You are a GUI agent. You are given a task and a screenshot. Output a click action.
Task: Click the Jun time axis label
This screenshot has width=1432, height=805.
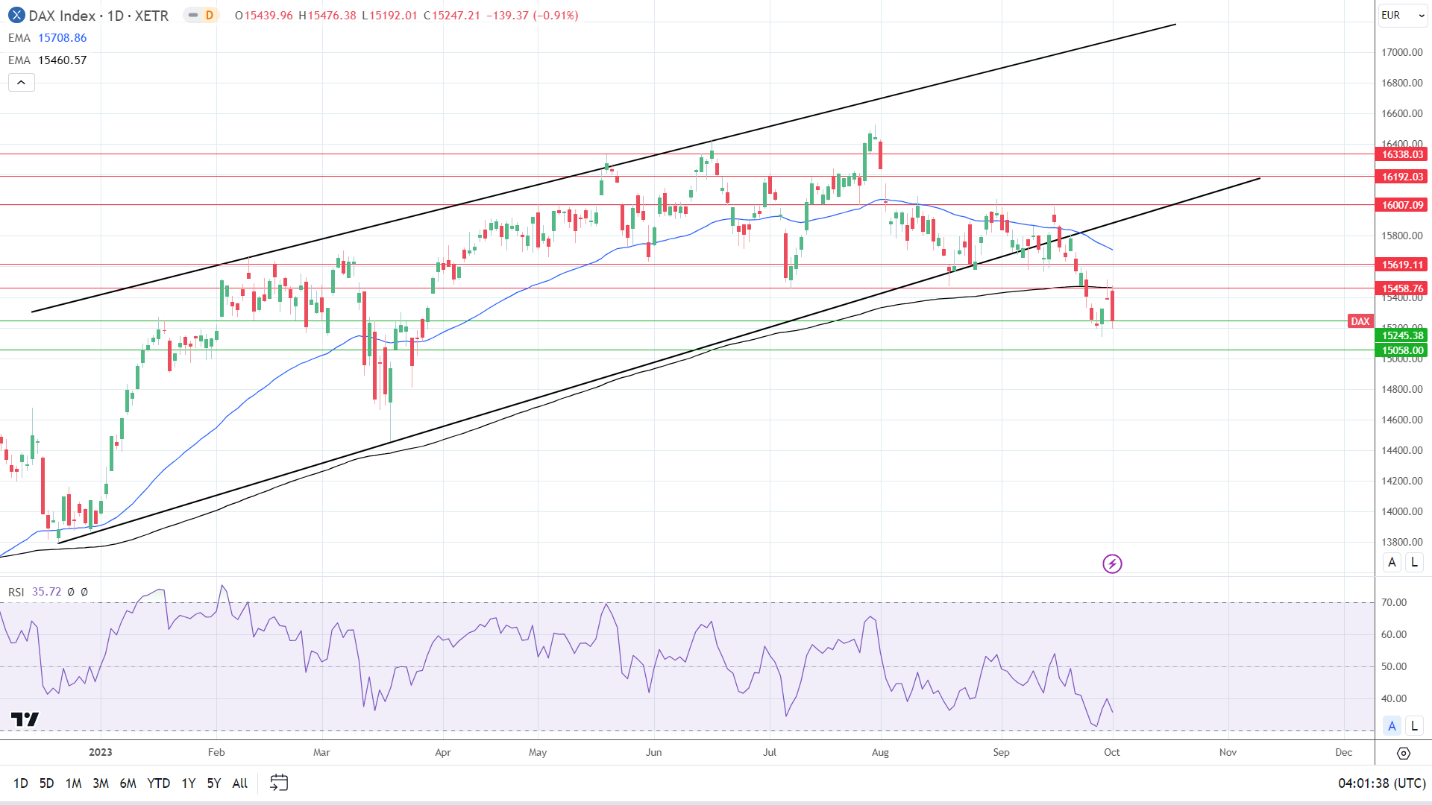[653, 752]
